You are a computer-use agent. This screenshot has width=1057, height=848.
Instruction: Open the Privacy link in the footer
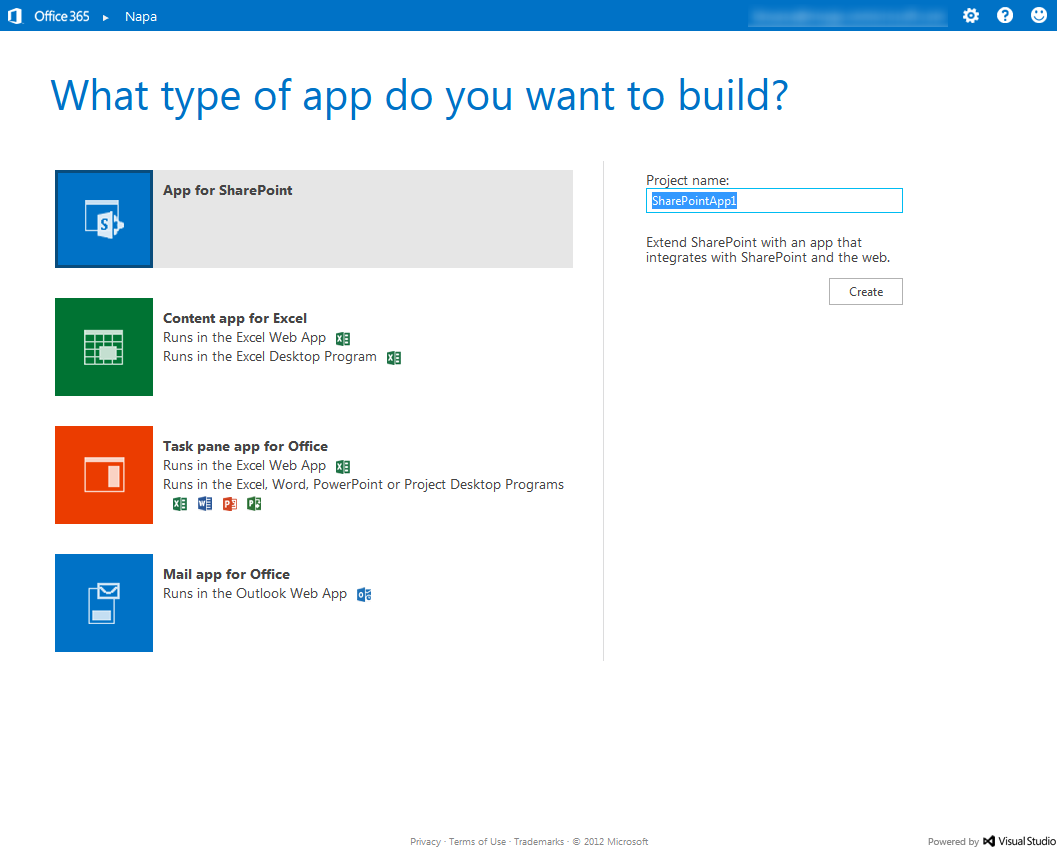tap(425, 841)
